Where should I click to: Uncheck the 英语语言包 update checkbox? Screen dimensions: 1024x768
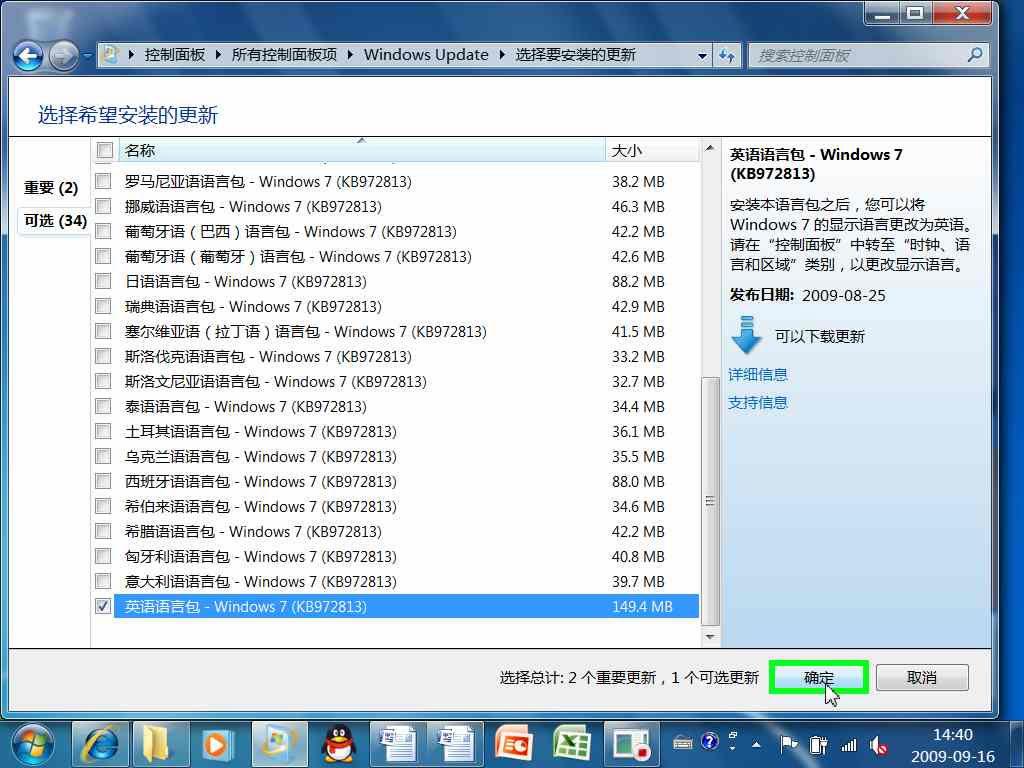click(x=103, y=606)
